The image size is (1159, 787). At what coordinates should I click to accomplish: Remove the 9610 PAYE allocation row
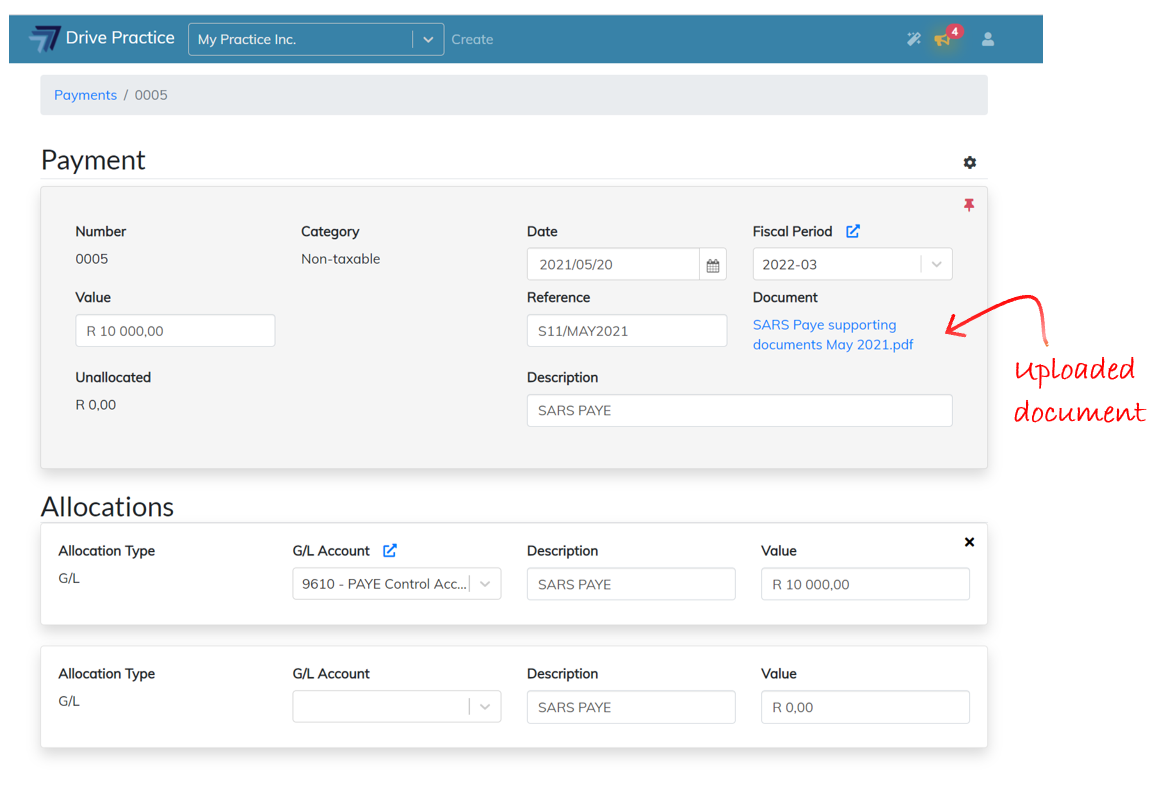[x=969, y=542]
